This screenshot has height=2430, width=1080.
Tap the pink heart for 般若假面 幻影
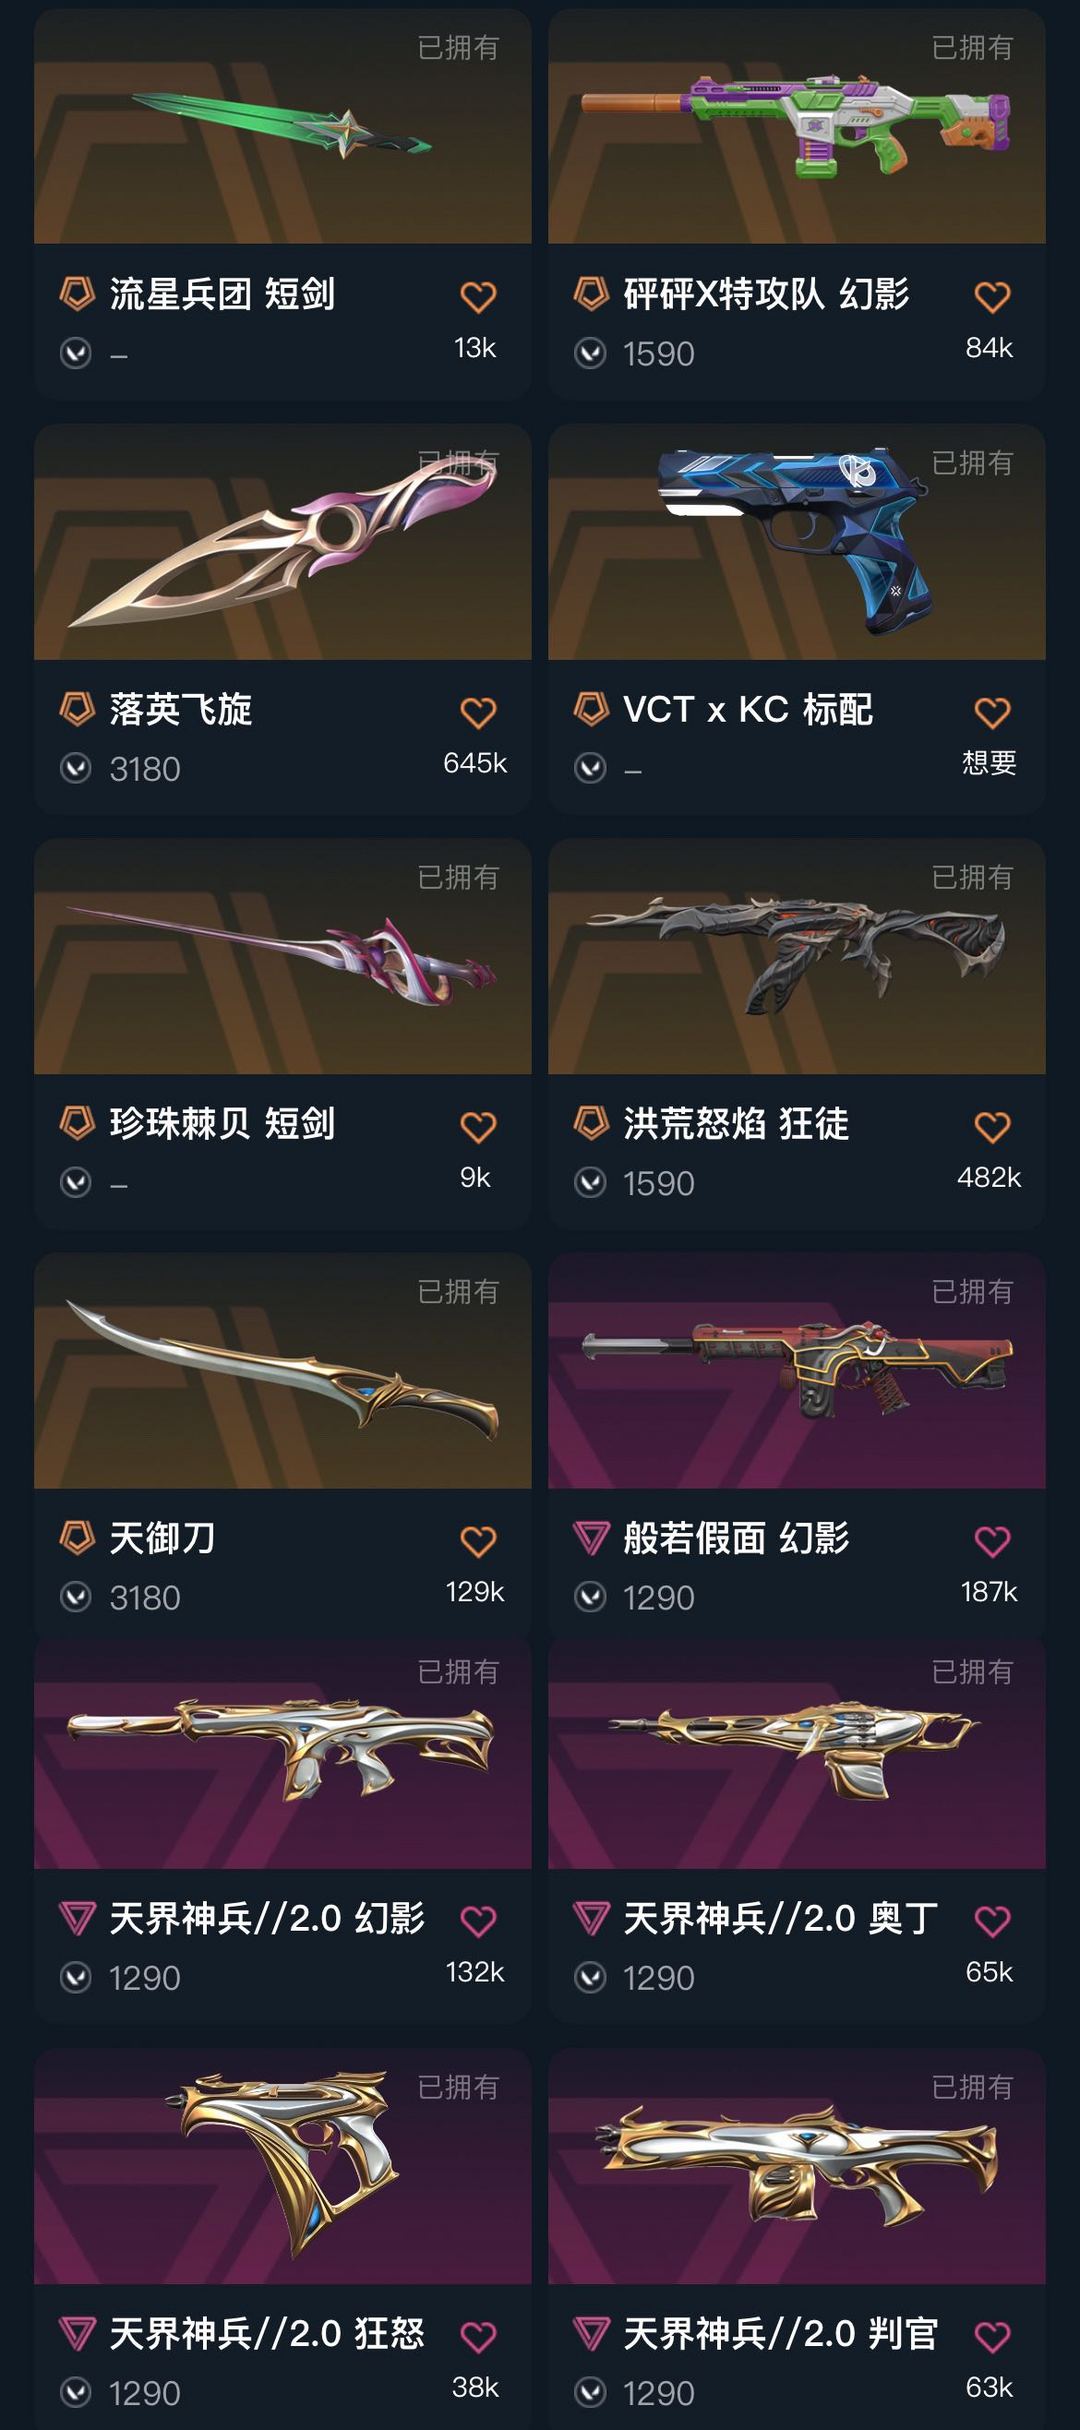click(x=992, y=1541)
